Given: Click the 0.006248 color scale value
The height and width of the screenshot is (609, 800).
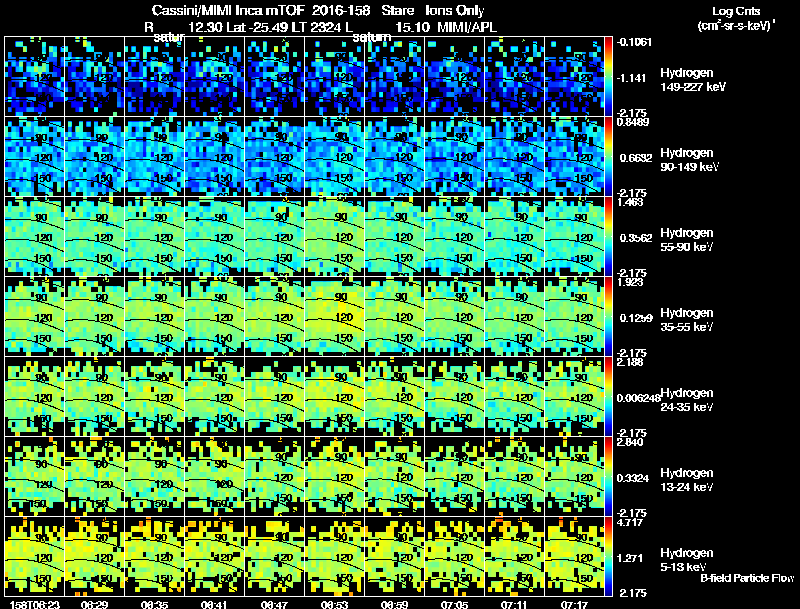Looking at the screenshot, I should (x=638, y=398).
